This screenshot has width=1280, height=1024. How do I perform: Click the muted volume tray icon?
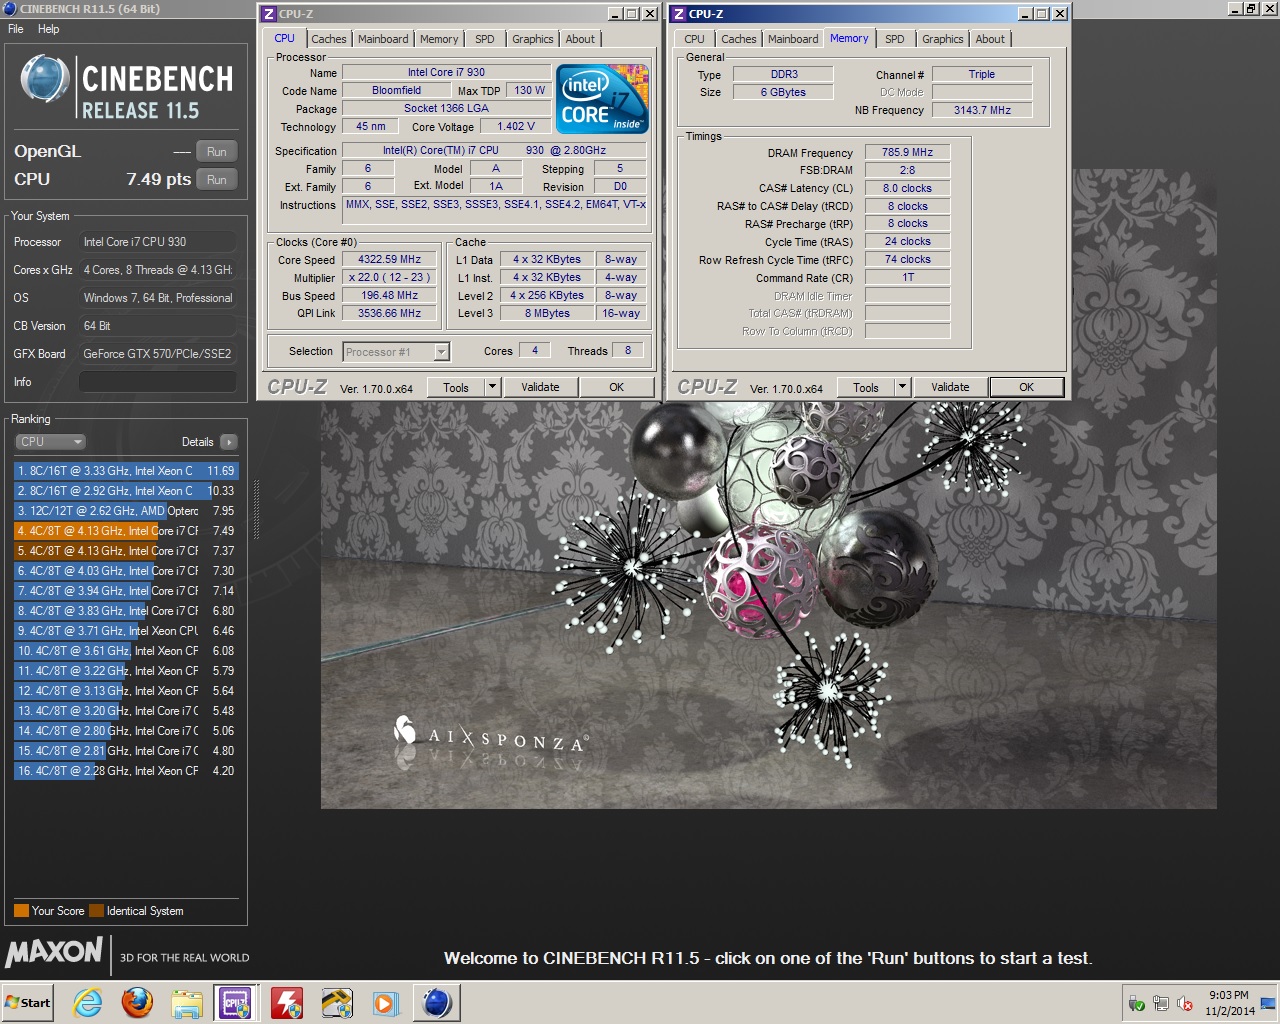click(x=1185, y=1003)
